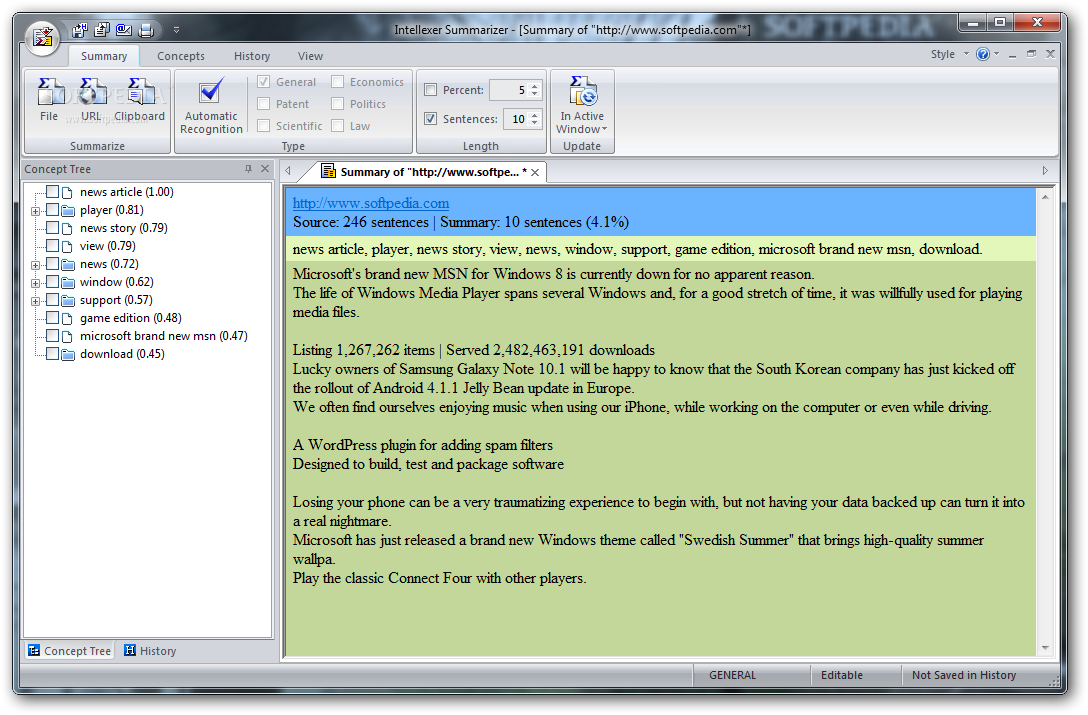Select microsoft brand new msn (0.47) row
Viewport: 1088px width, 715px height.
tap(163, 336)
